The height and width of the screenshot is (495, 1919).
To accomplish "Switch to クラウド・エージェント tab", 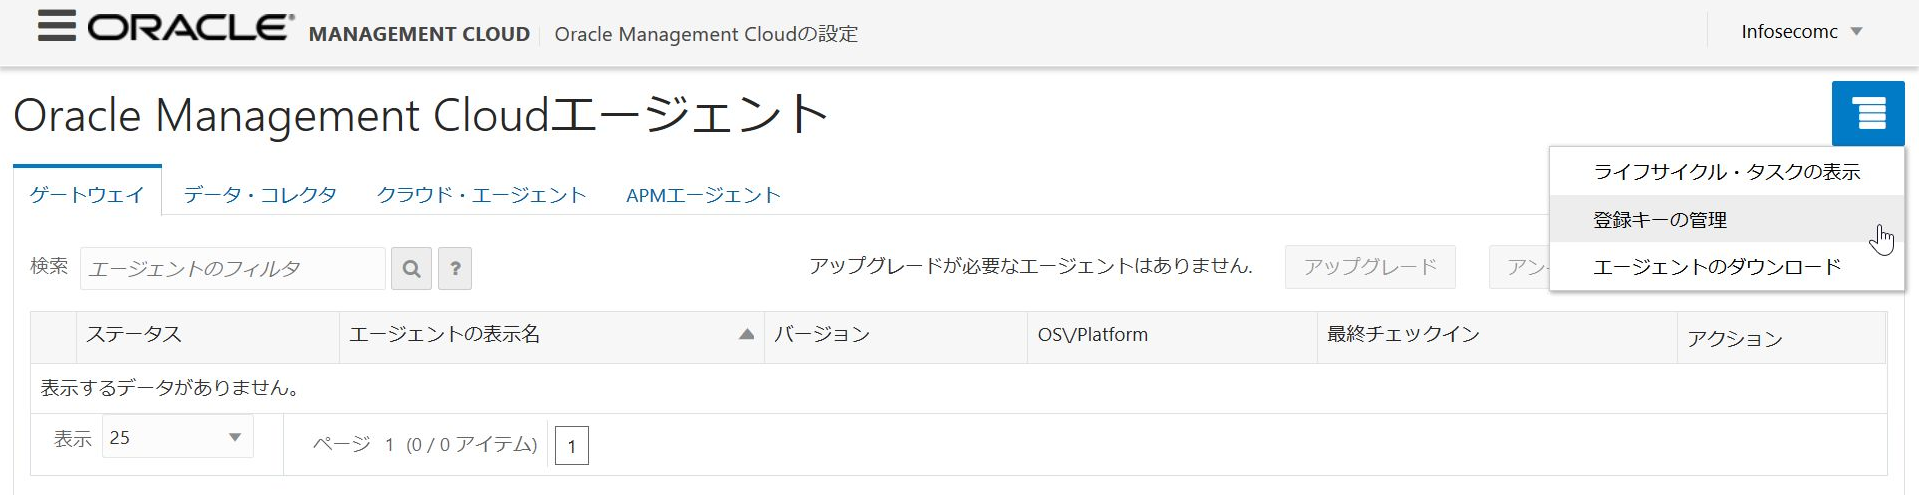I will (481, 194).
